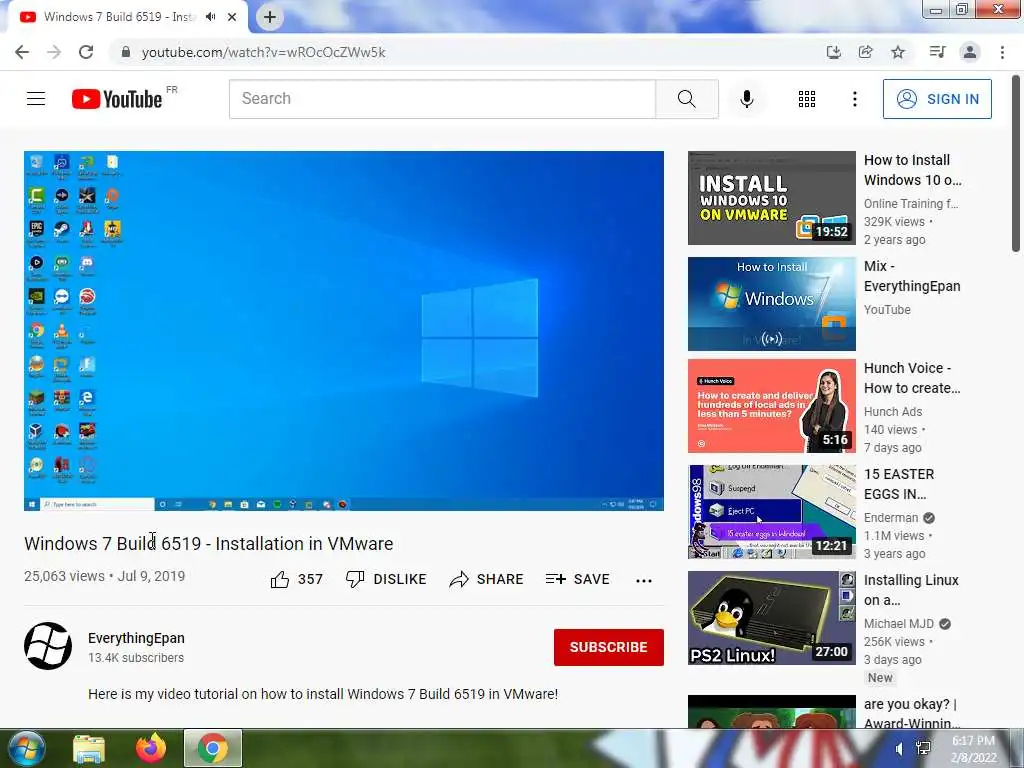This screenshot has width=1024, height=768.
Task: Click the magnifier search button
Action: click(686, 99)
